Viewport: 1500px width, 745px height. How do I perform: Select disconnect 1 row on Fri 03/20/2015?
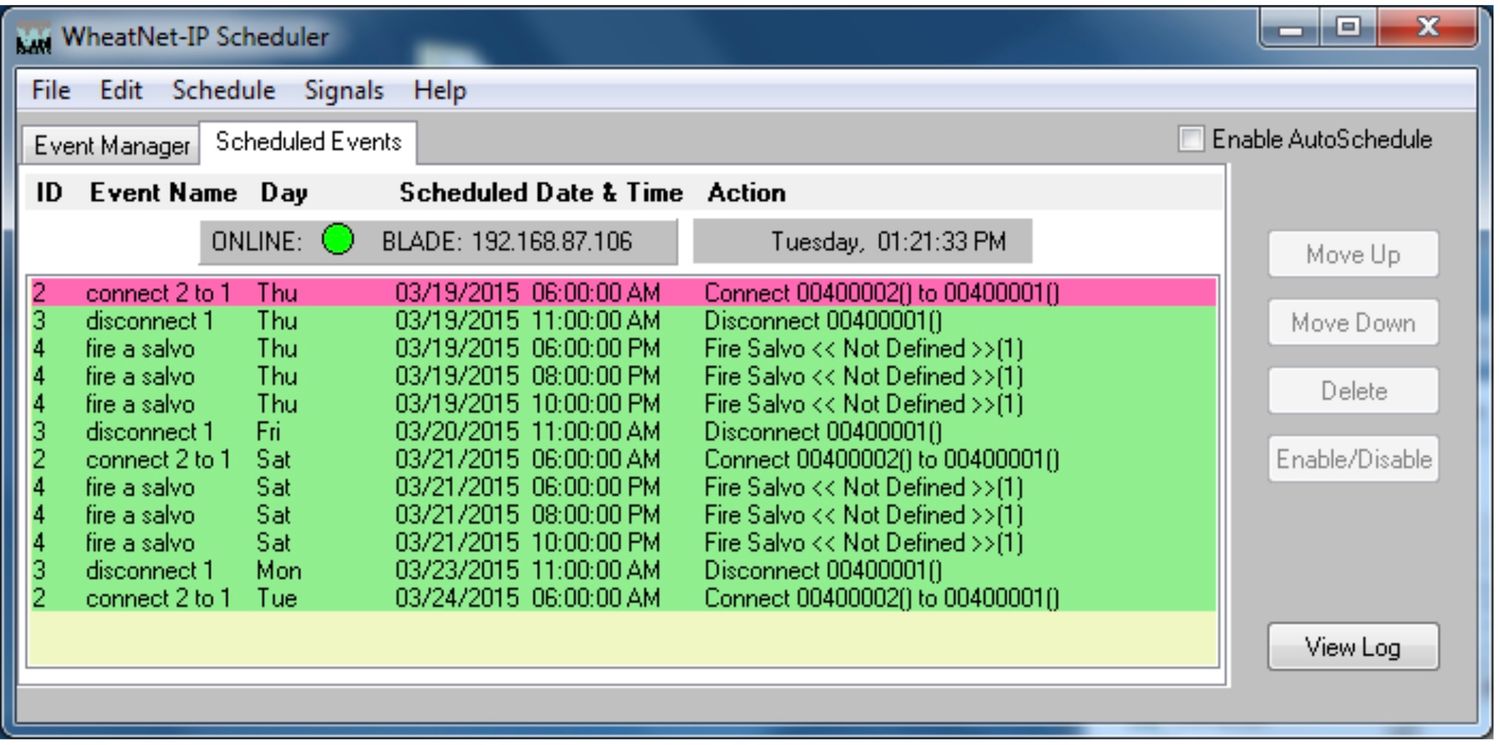pyautogui.click(x=622, y=433)
